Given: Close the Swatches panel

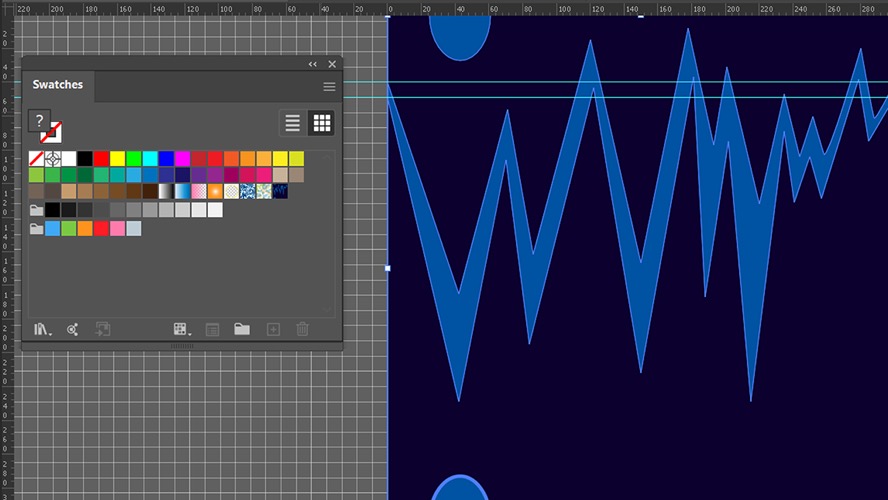Looking at the screenshot, I should coord(332,64).
